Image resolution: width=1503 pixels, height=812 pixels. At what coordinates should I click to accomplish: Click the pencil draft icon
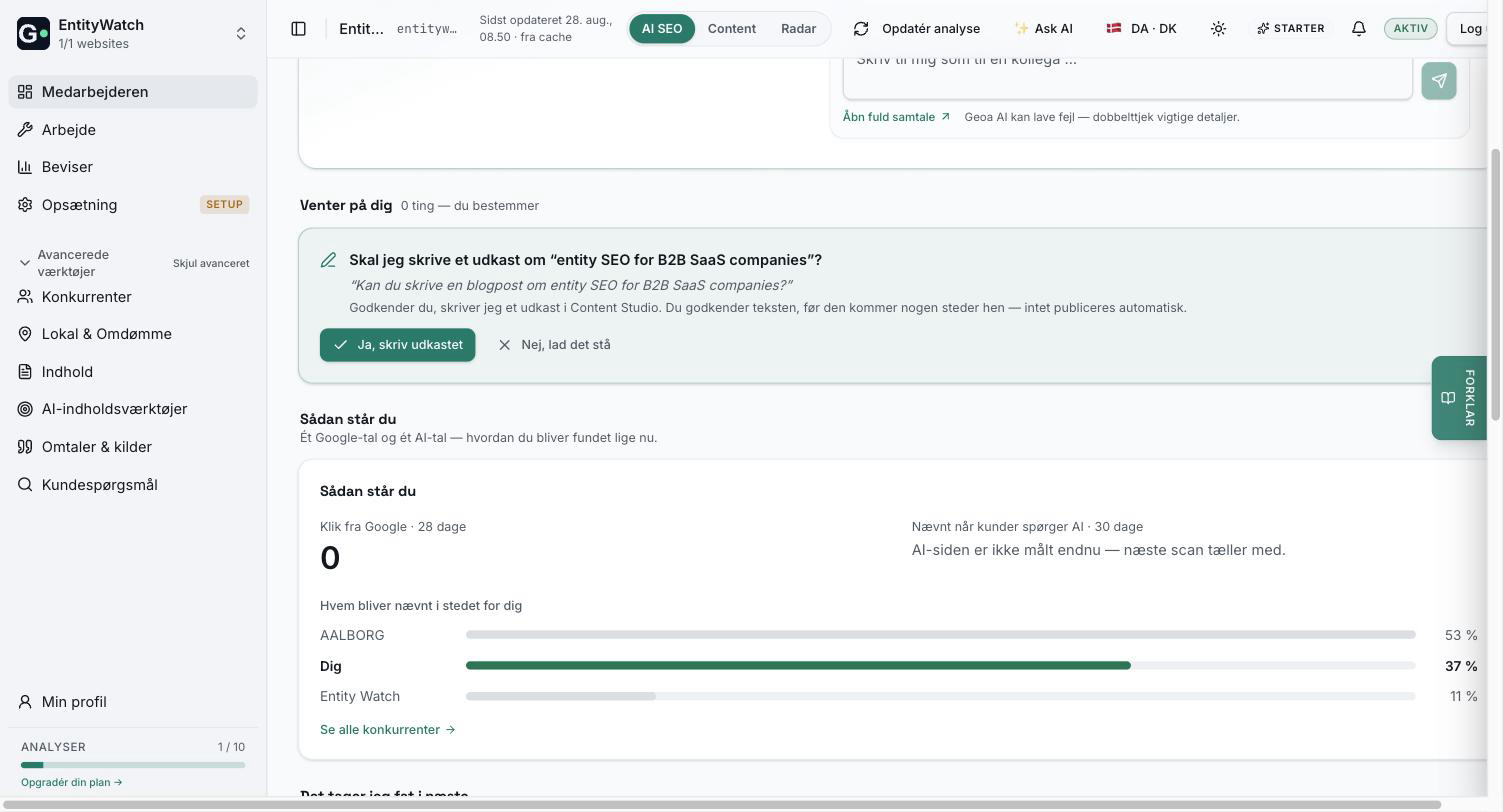[328, 260]
